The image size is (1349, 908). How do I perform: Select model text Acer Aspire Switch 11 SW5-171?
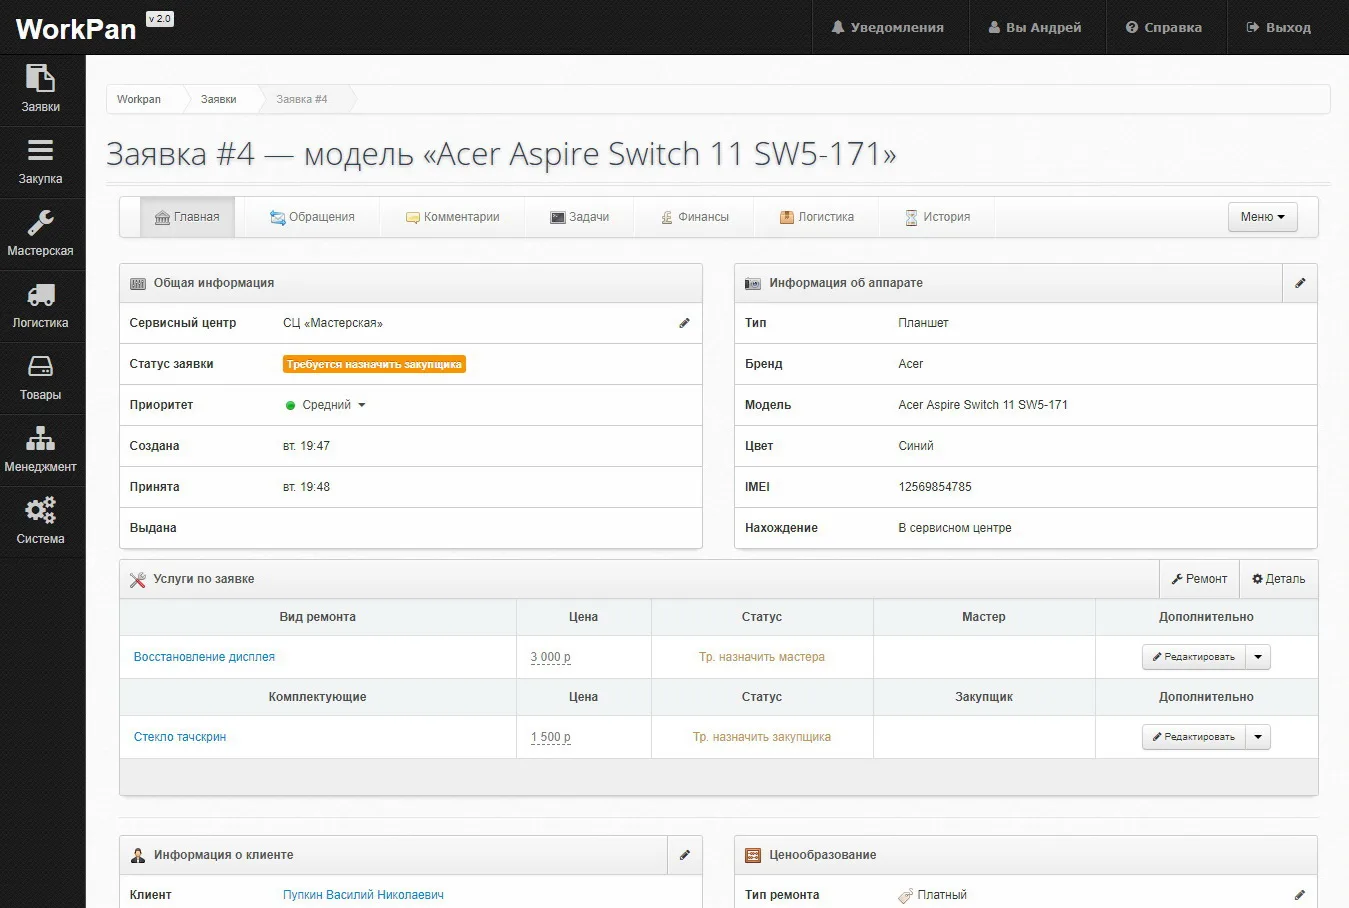[x=983, y=405]
